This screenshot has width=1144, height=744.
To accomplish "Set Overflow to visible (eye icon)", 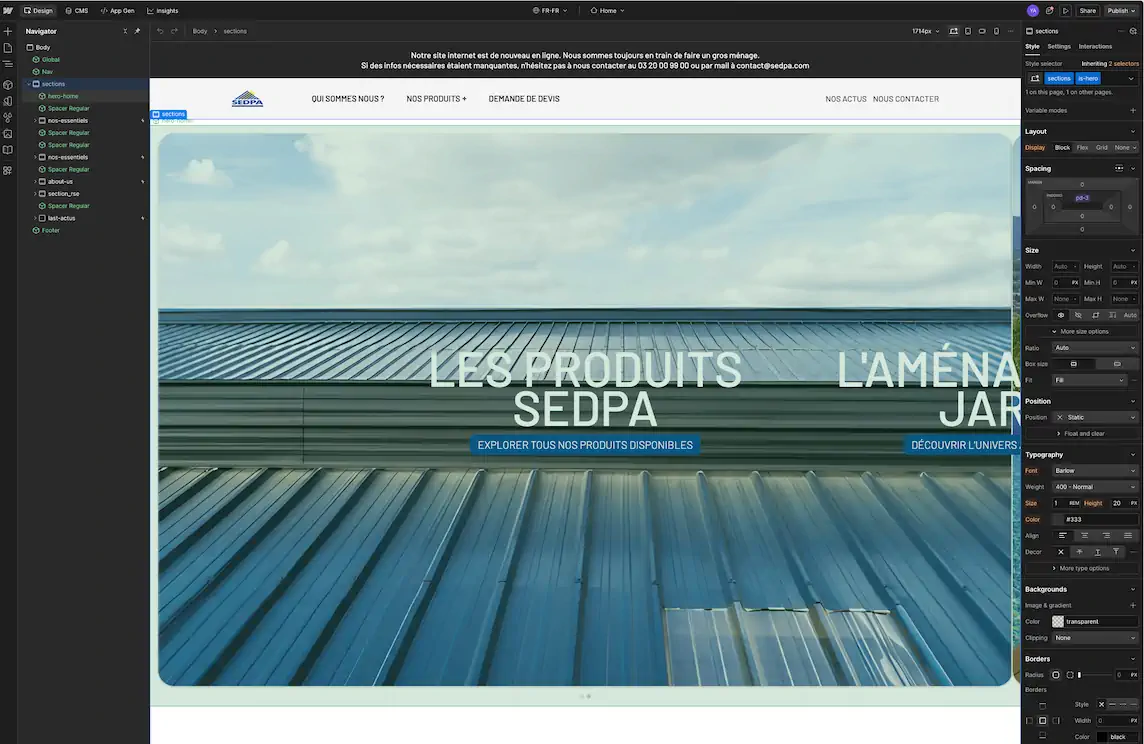I will (1062, 316).
